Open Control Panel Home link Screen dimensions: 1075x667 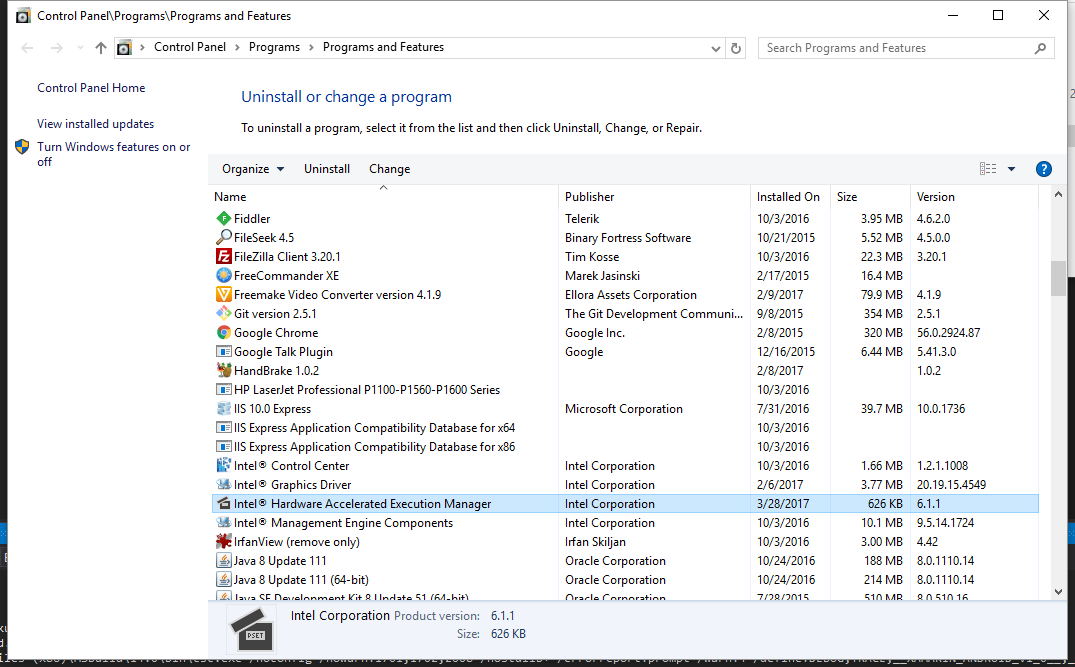[x=91, y=88]
